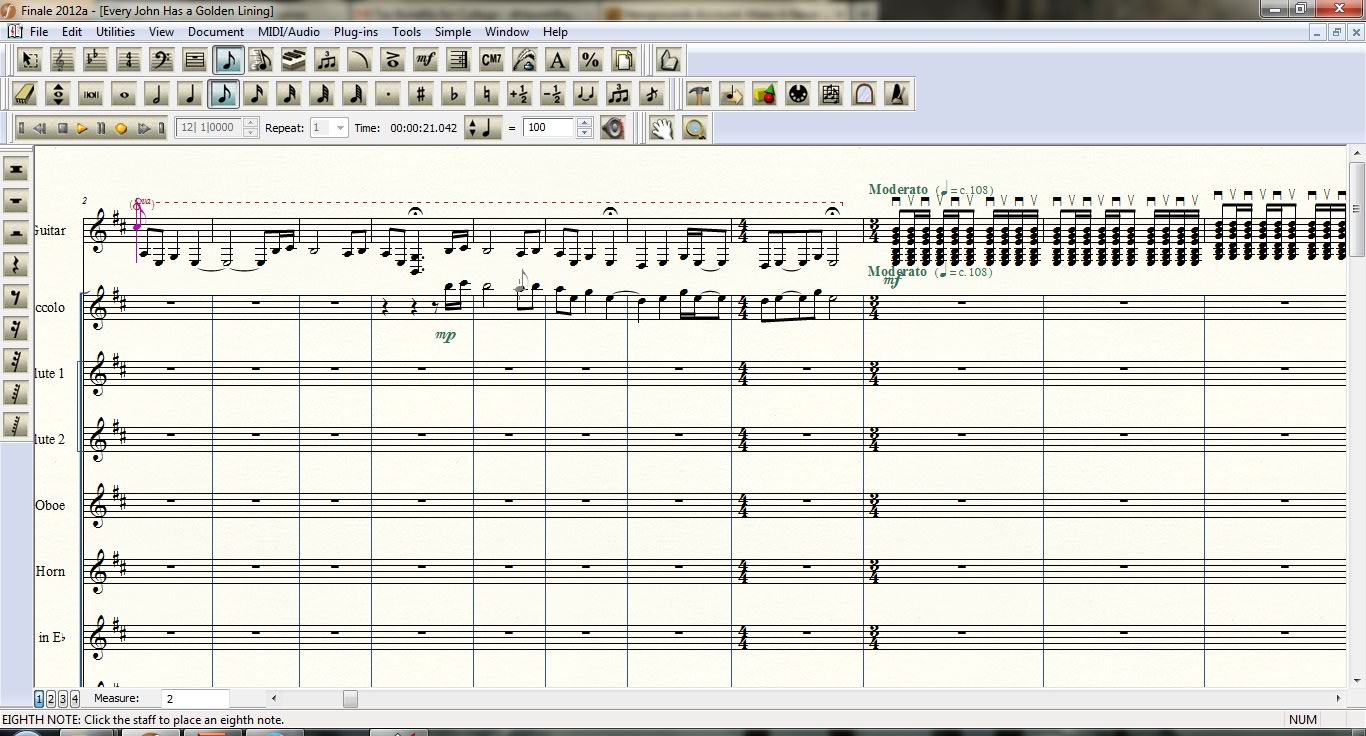Select the Selection tool arrow icon
The image size is (1366, 736).
(x=30, y=60)
